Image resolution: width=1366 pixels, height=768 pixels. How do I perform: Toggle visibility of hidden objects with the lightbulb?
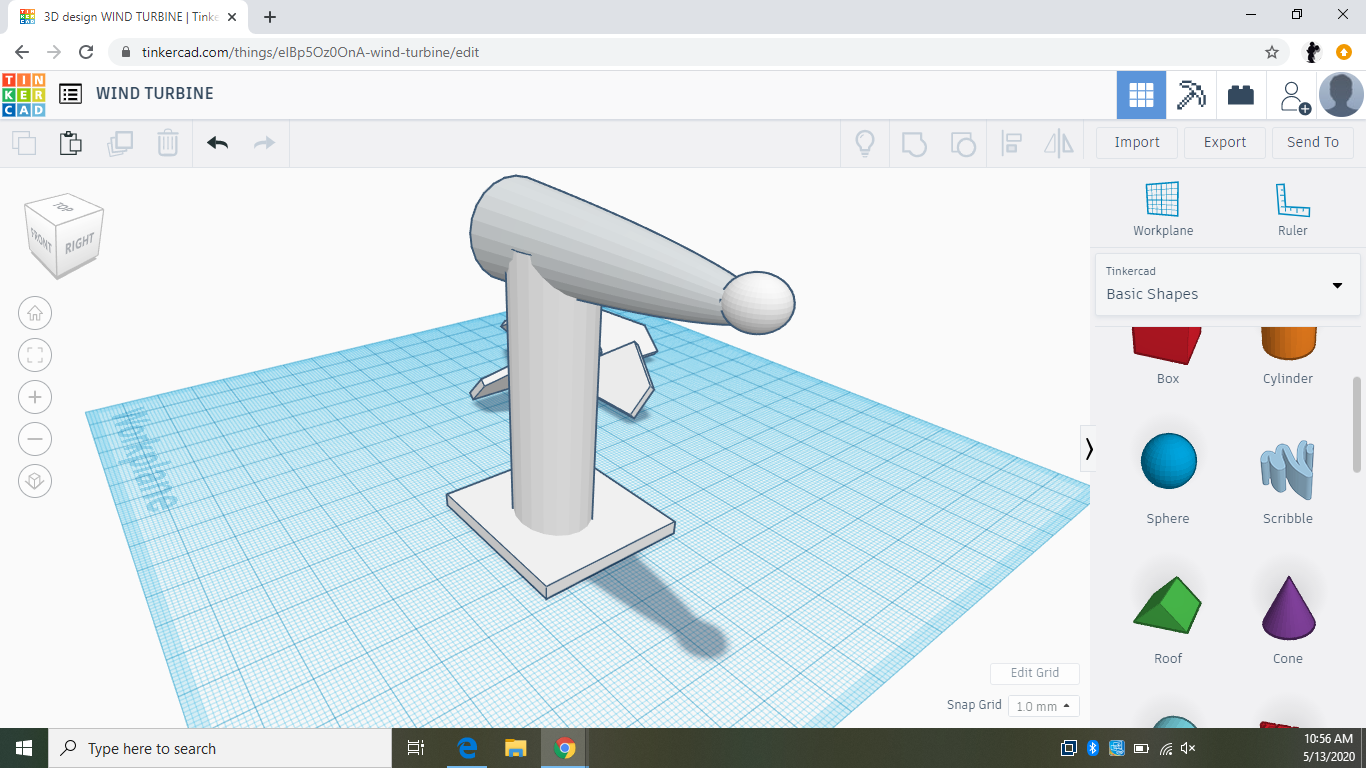pos(864,143)
